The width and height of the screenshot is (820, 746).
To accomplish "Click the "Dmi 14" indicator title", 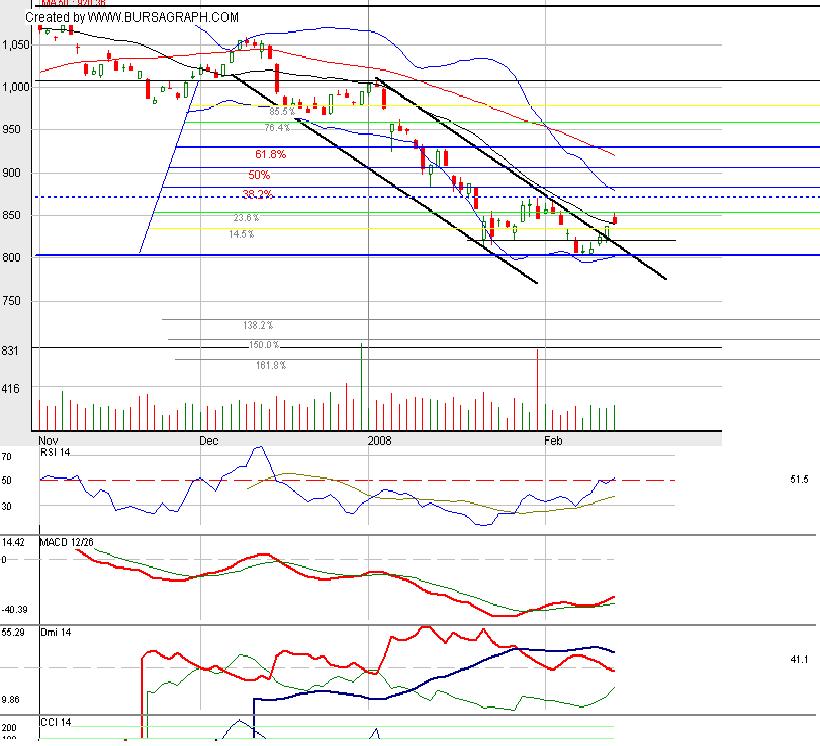I will [56, 632].
